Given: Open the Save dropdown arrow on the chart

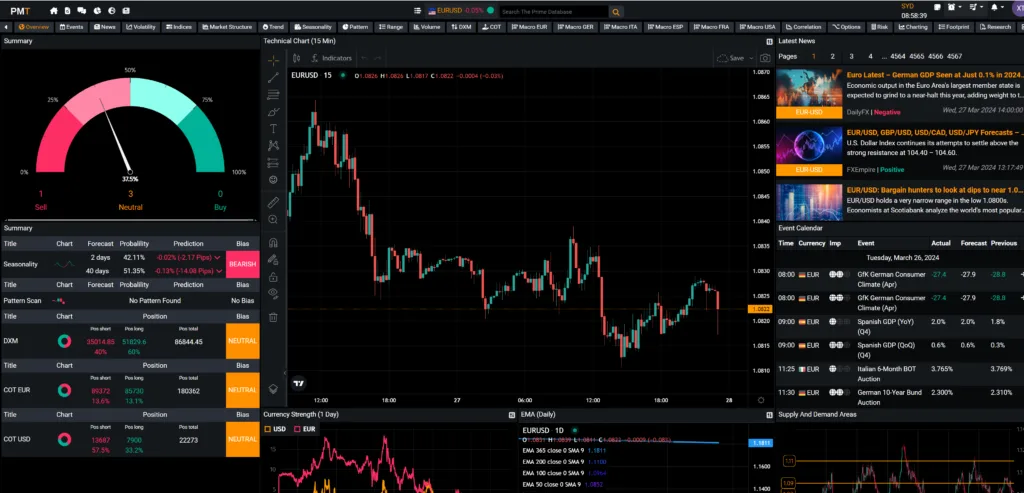Looking at the screenshot, I should [x=751, y=58].
